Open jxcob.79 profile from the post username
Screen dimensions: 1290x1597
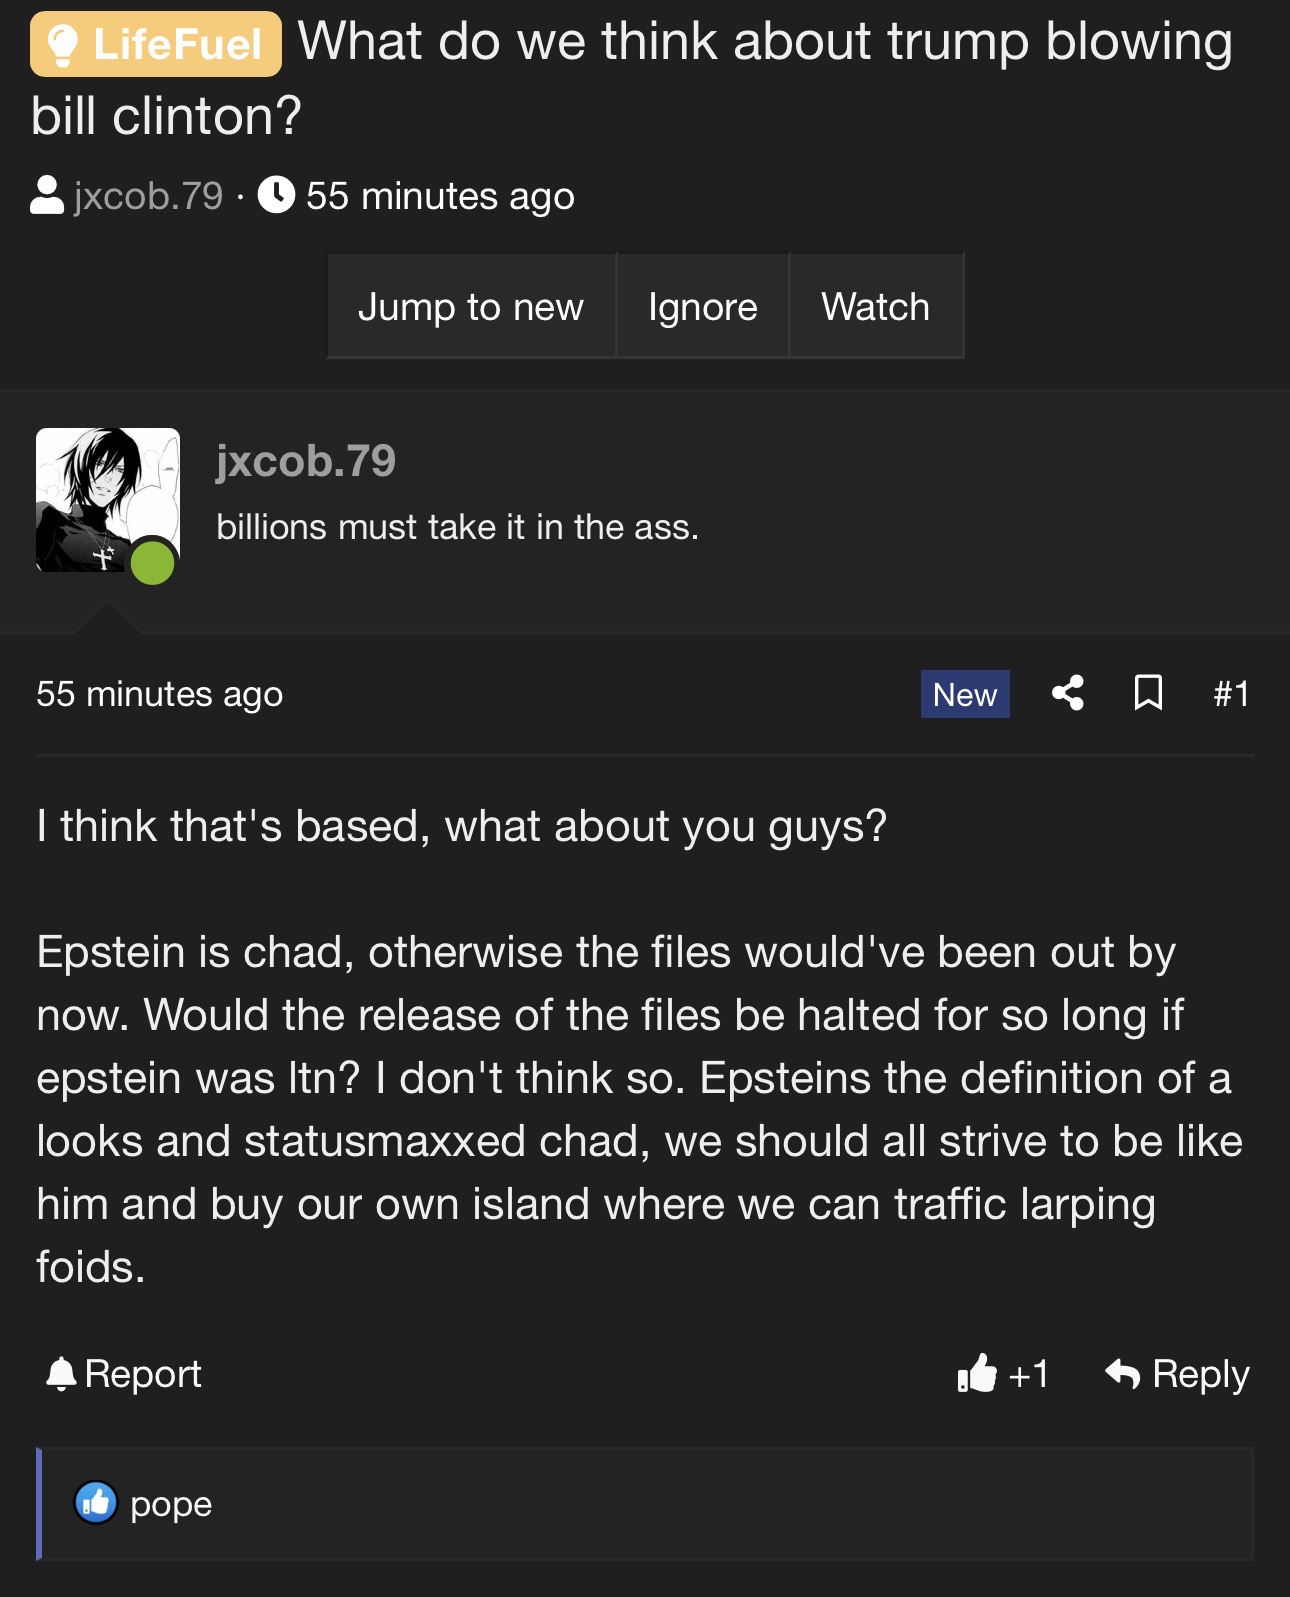pos(306,461)
